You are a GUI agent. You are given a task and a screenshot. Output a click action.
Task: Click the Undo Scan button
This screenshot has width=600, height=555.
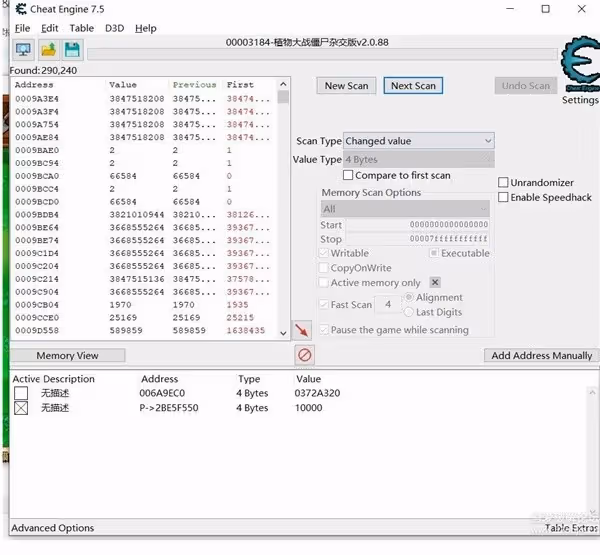526,86
